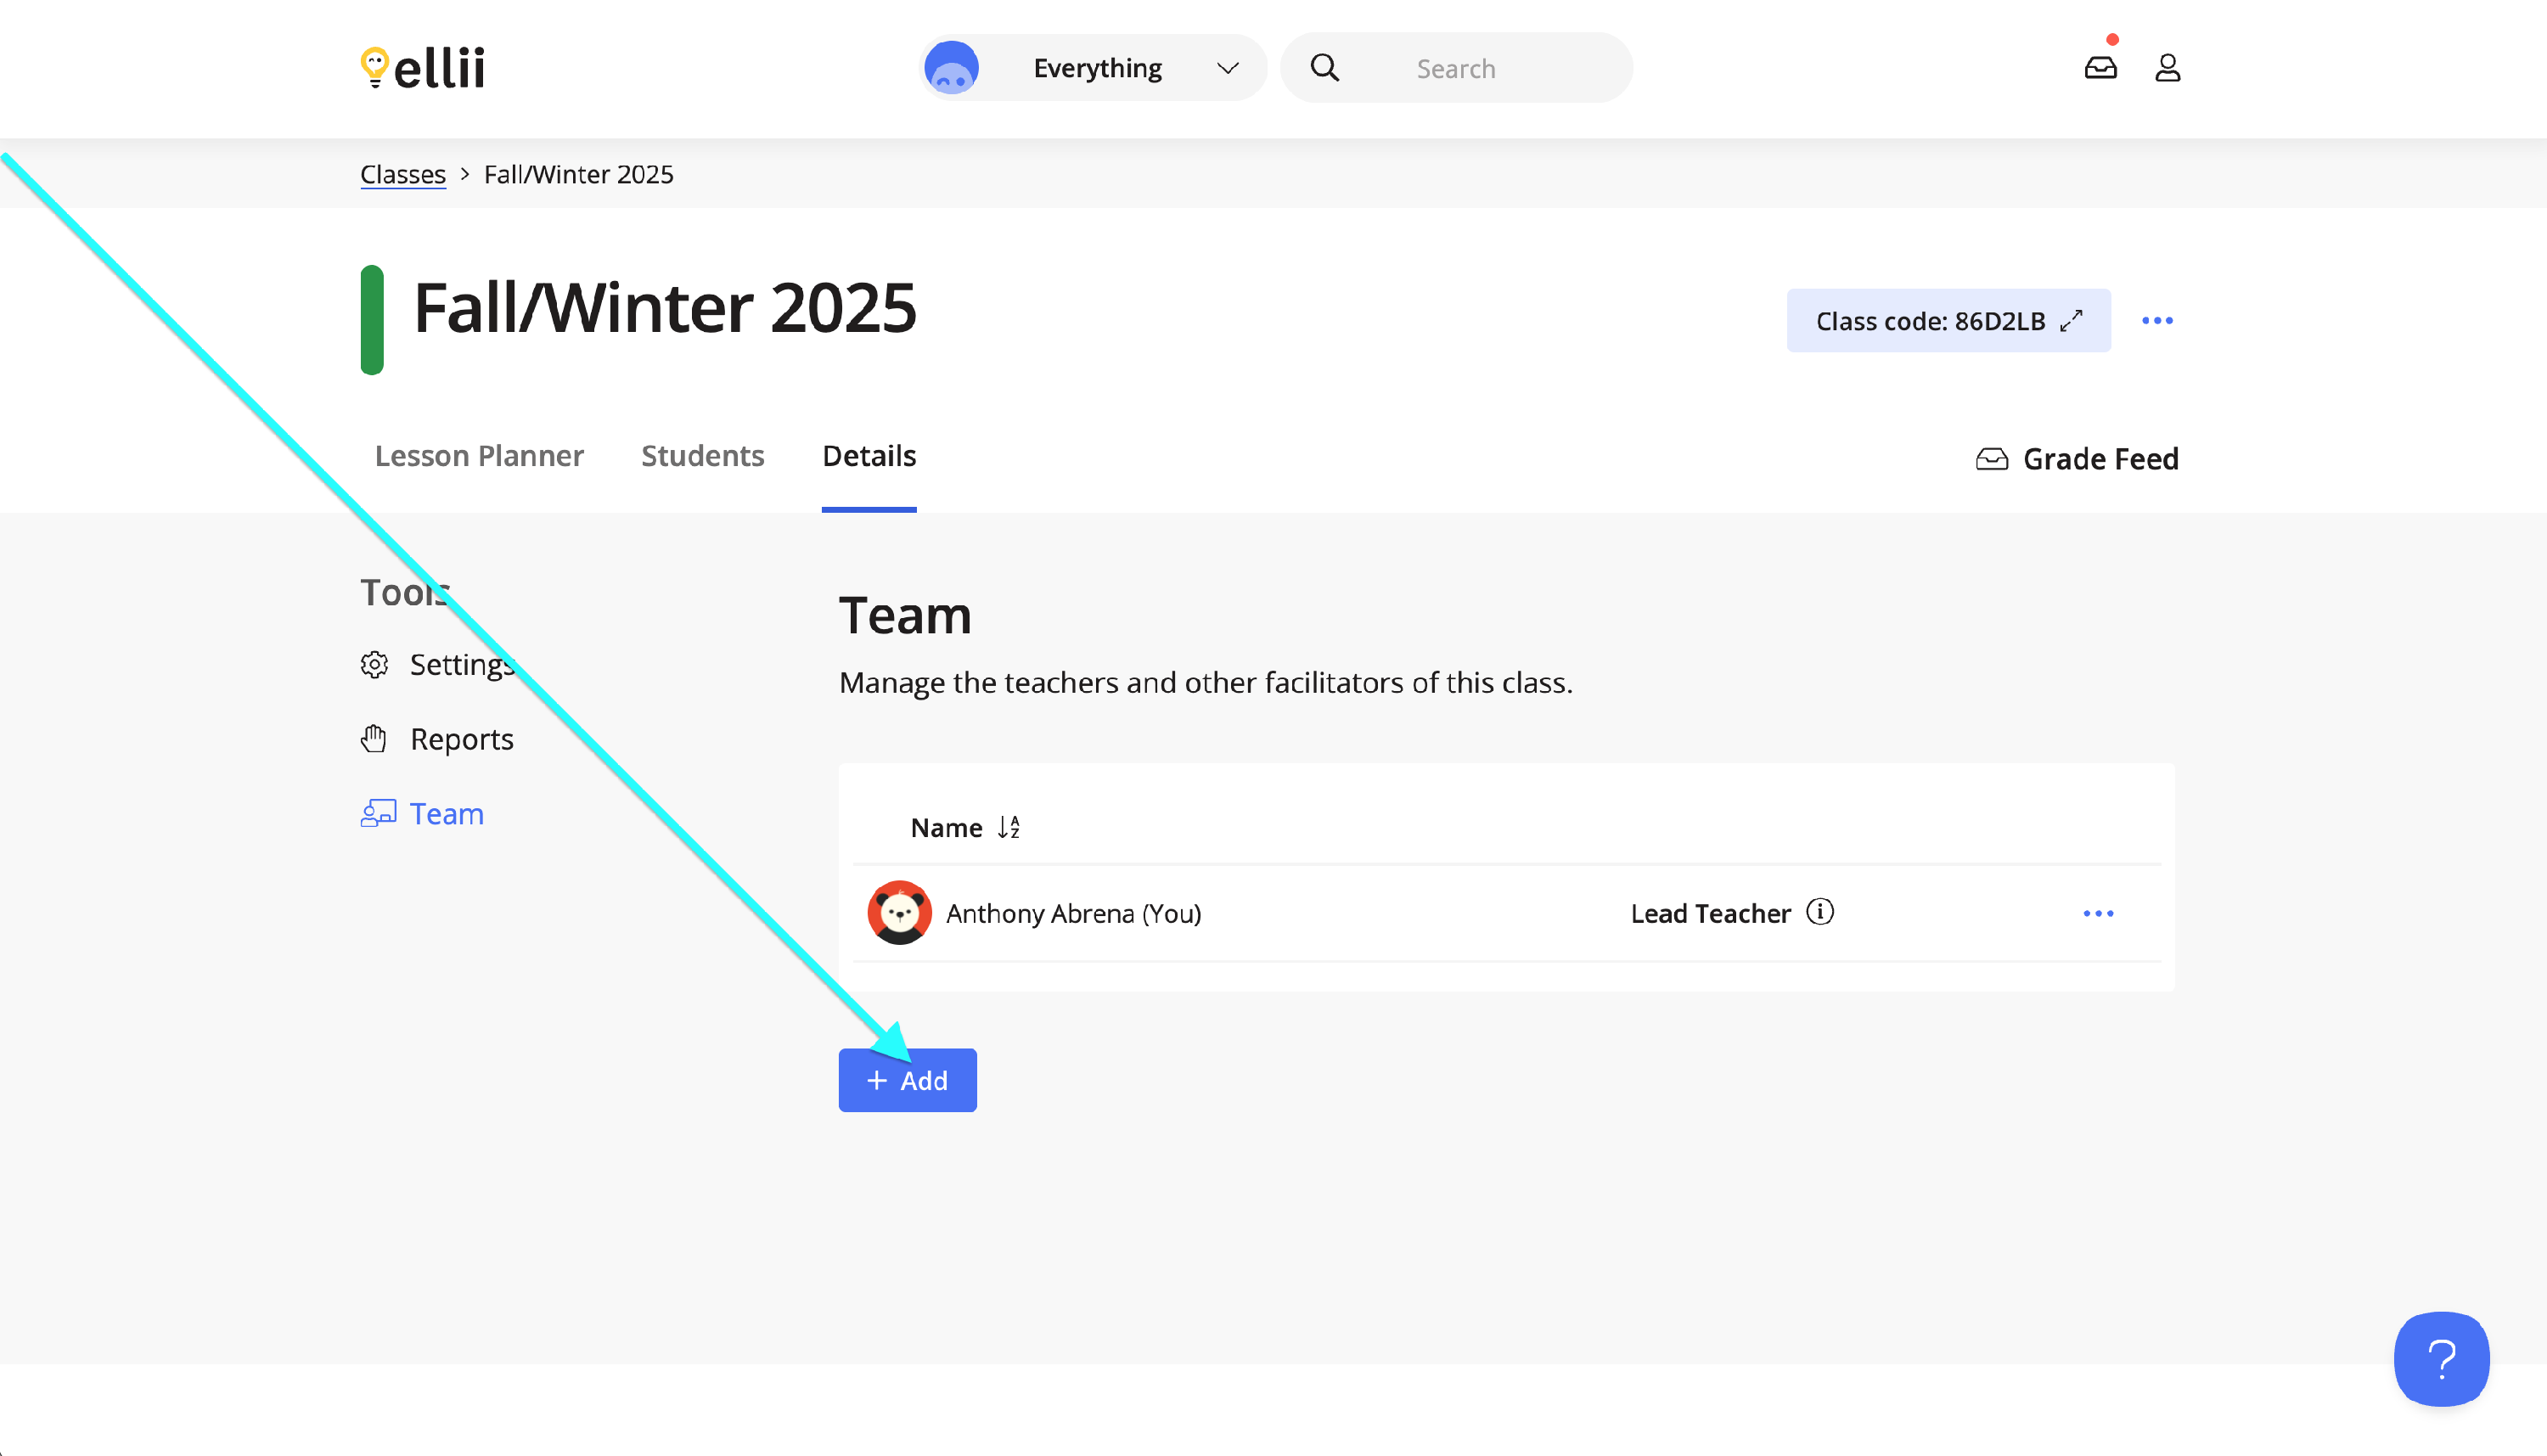Open Anthony Abrena's row options menu
Viewport: 2547px width, 1456px height.
pos(2098,913)
